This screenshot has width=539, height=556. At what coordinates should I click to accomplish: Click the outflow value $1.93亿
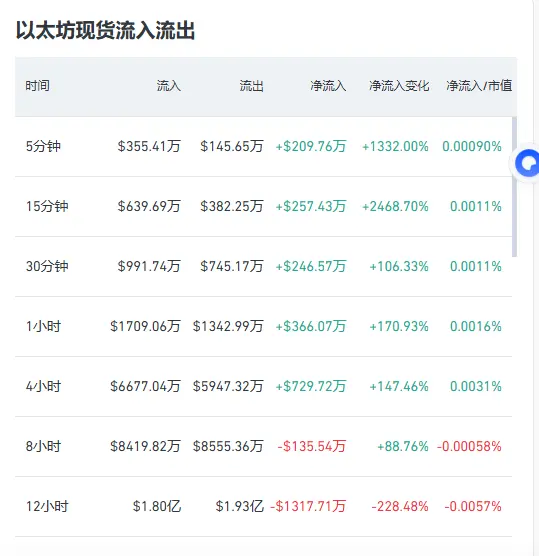(240, 506)
